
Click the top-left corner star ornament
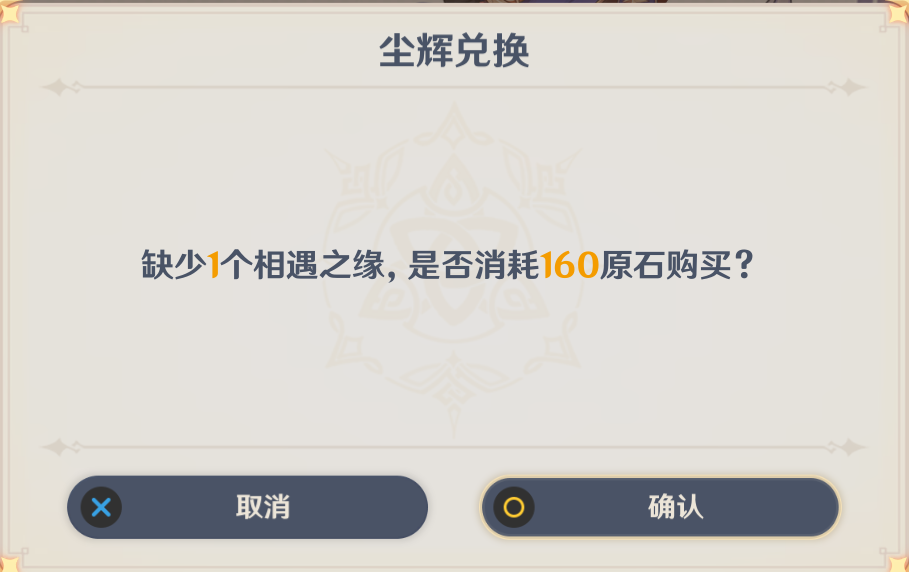click(8, 9)
